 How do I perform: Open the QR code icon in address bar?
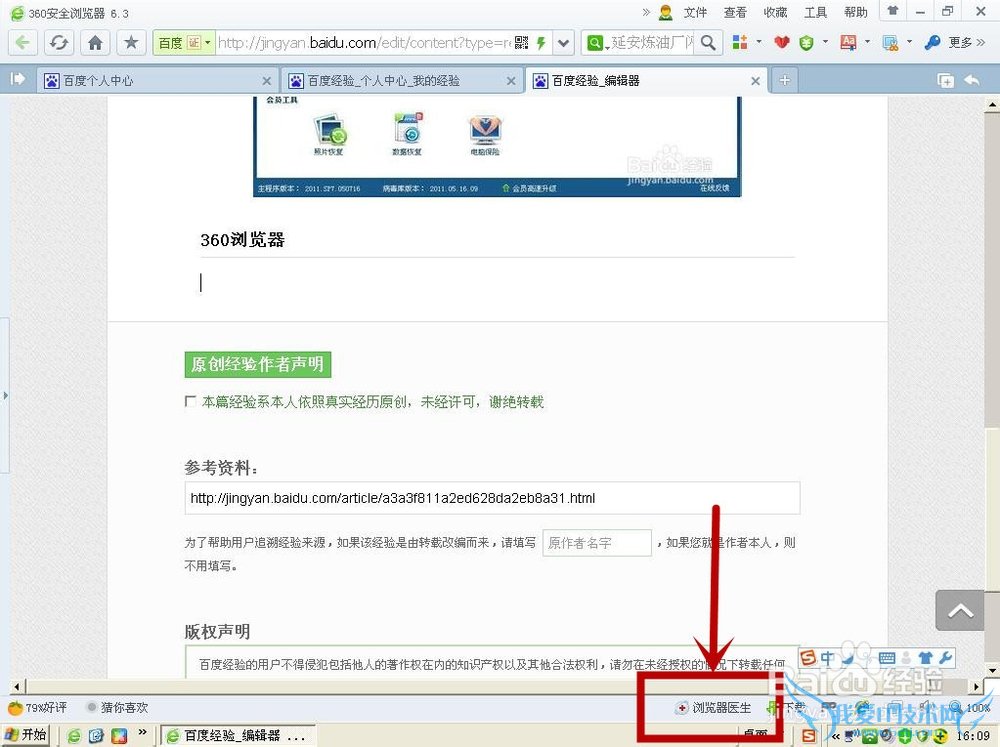[522, 43]
